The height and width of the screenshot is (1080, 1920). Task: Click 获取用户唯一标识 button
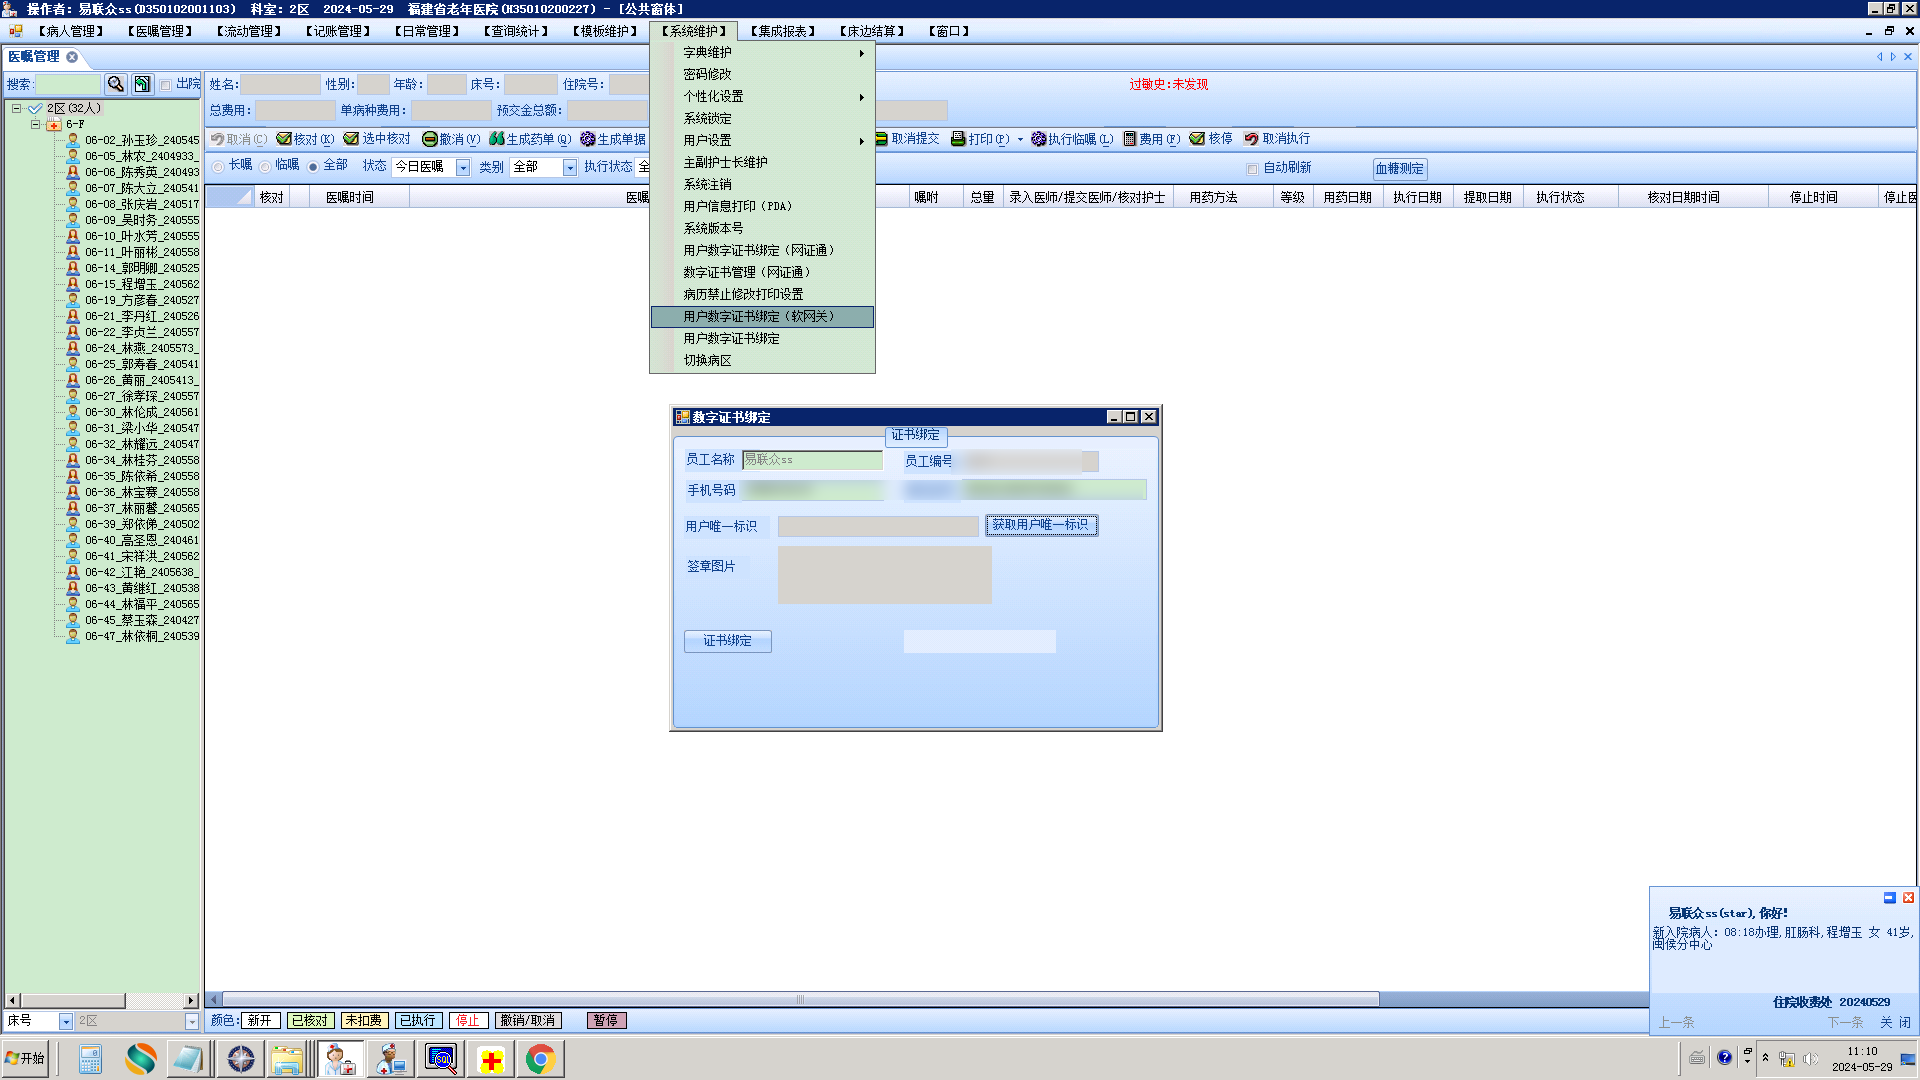coord(1041,525)
